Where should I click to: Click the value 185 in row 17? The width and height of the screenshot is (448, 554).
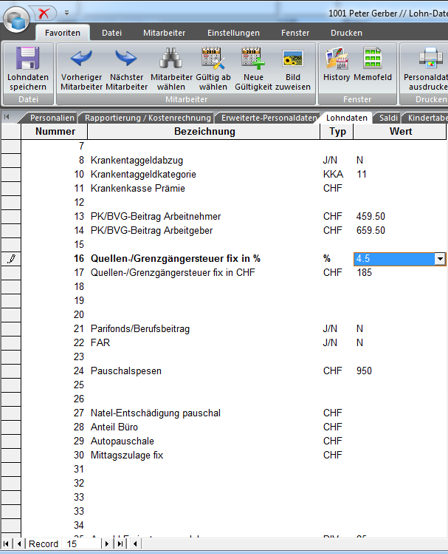[364, 272]
